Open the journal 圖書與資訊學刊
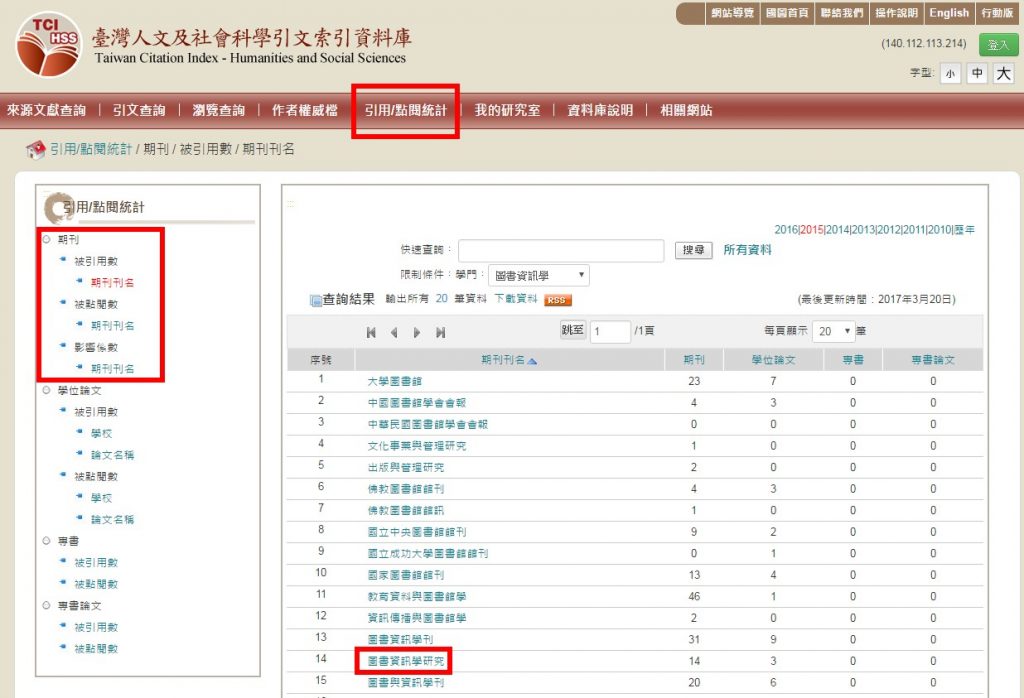Viewport: 1024px width, 698px height. click(406, 683)
